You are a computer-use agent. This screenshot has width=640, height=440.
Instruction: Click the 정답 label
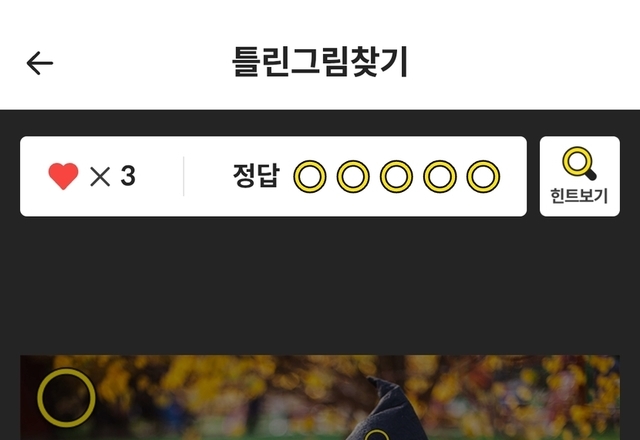[x=256, y=176]
